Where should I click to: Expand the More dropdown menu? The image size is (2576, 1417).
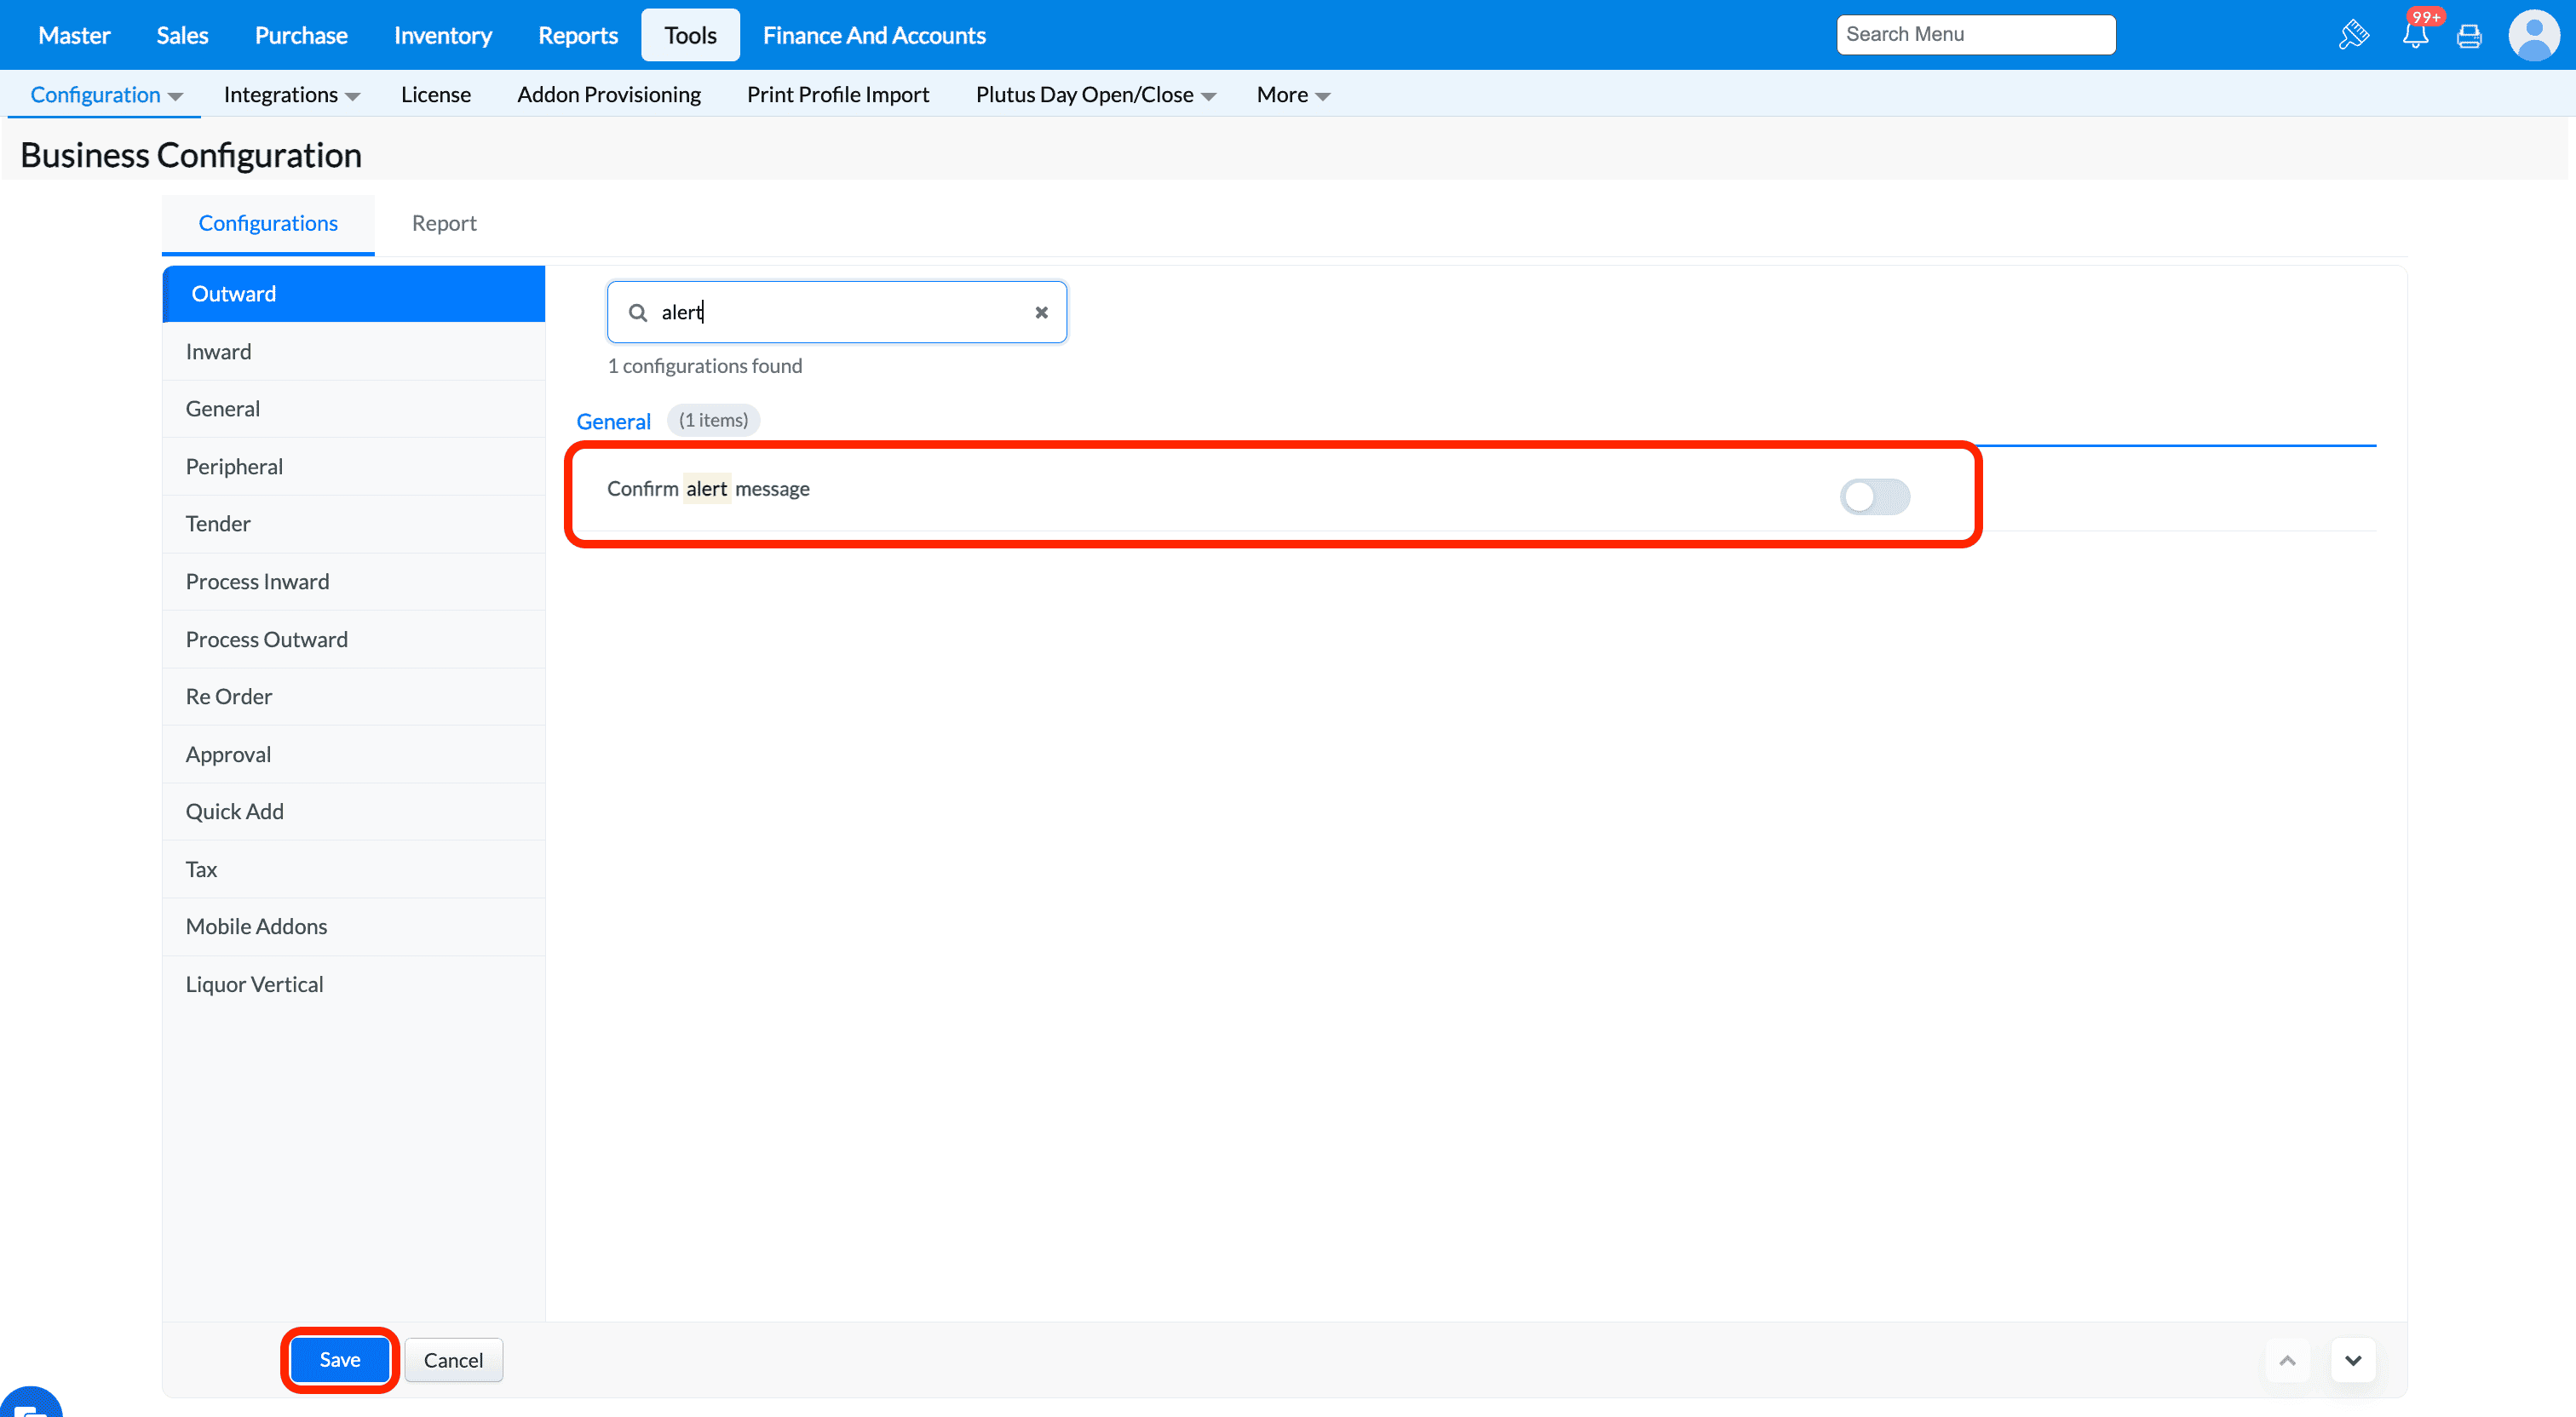1292,95
